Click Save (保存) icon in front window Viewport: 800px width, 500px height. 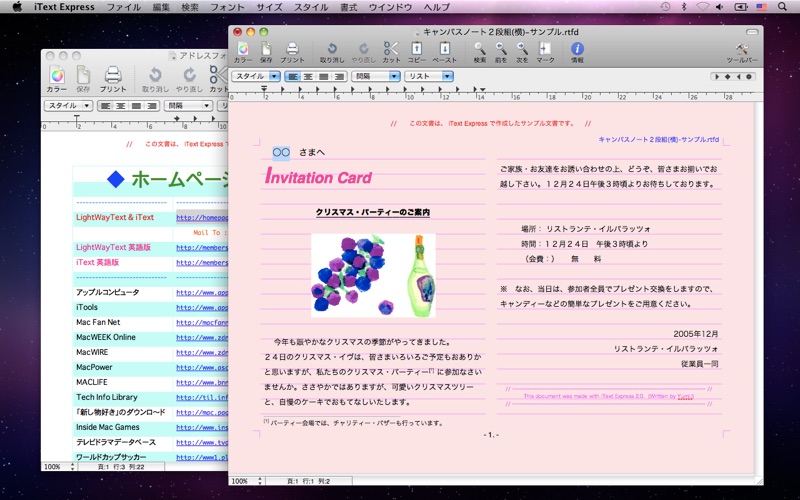point(266,52)
